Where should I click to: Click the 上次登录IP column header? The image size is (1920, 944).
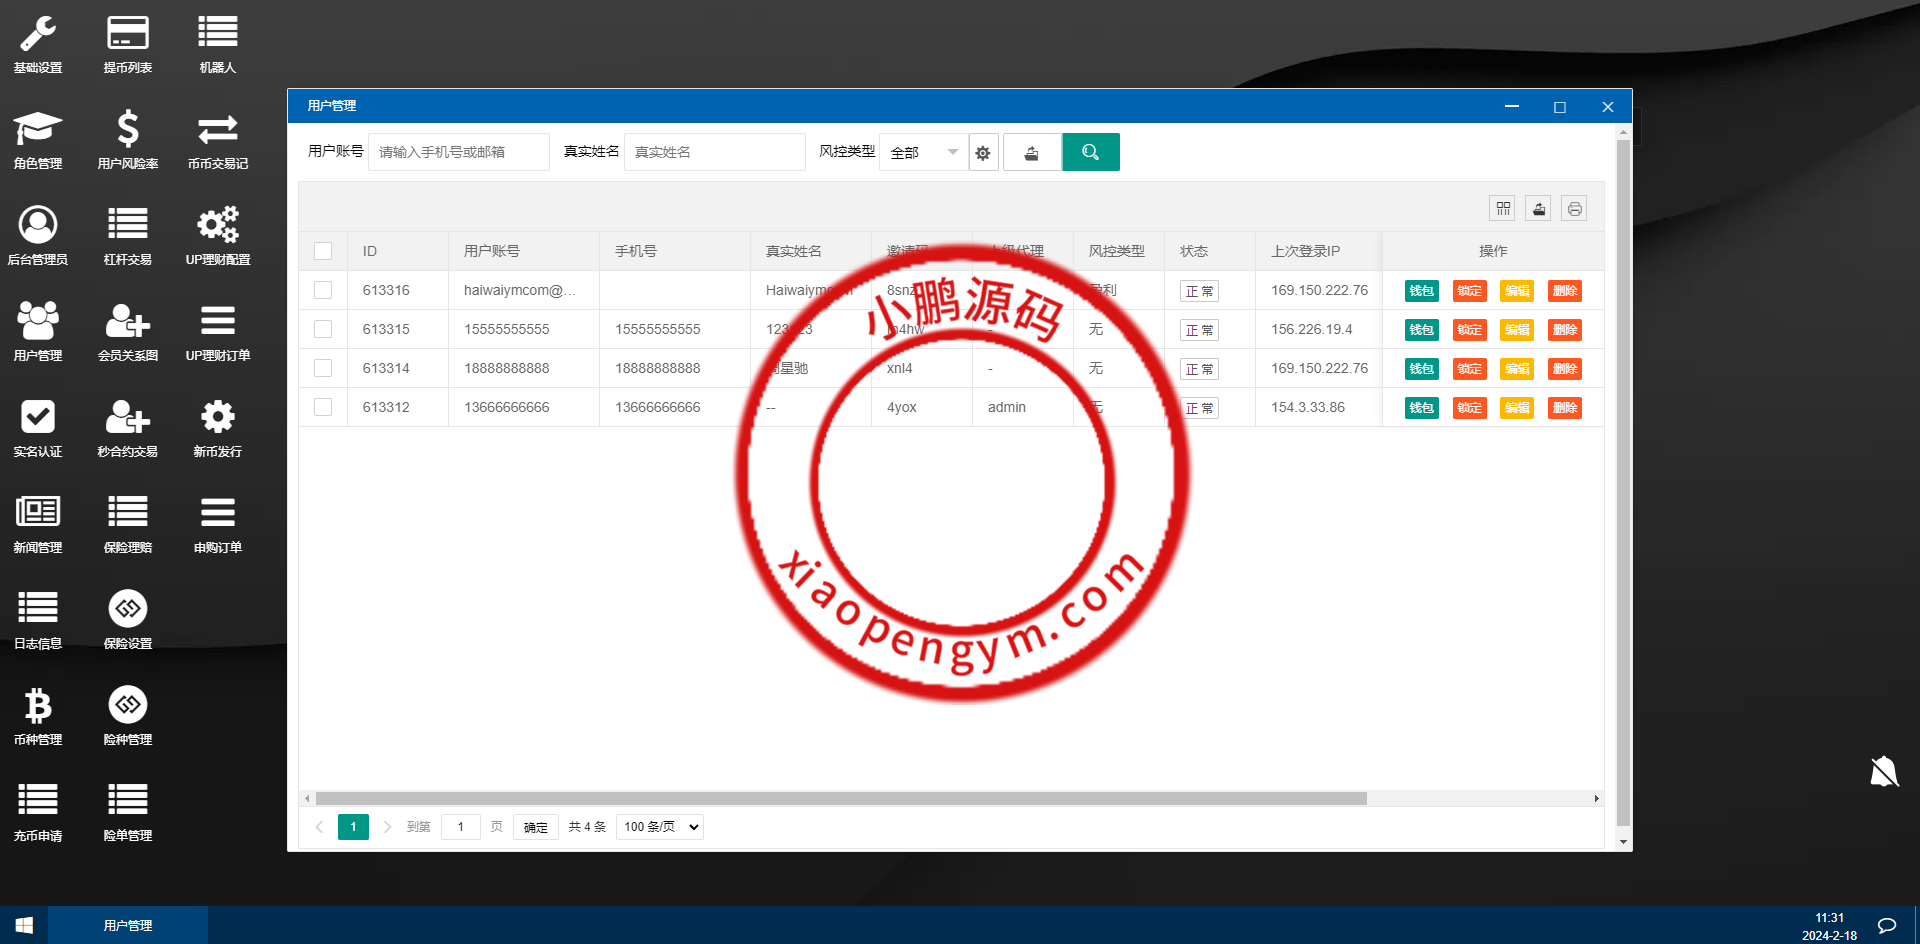pos(1305,251)
